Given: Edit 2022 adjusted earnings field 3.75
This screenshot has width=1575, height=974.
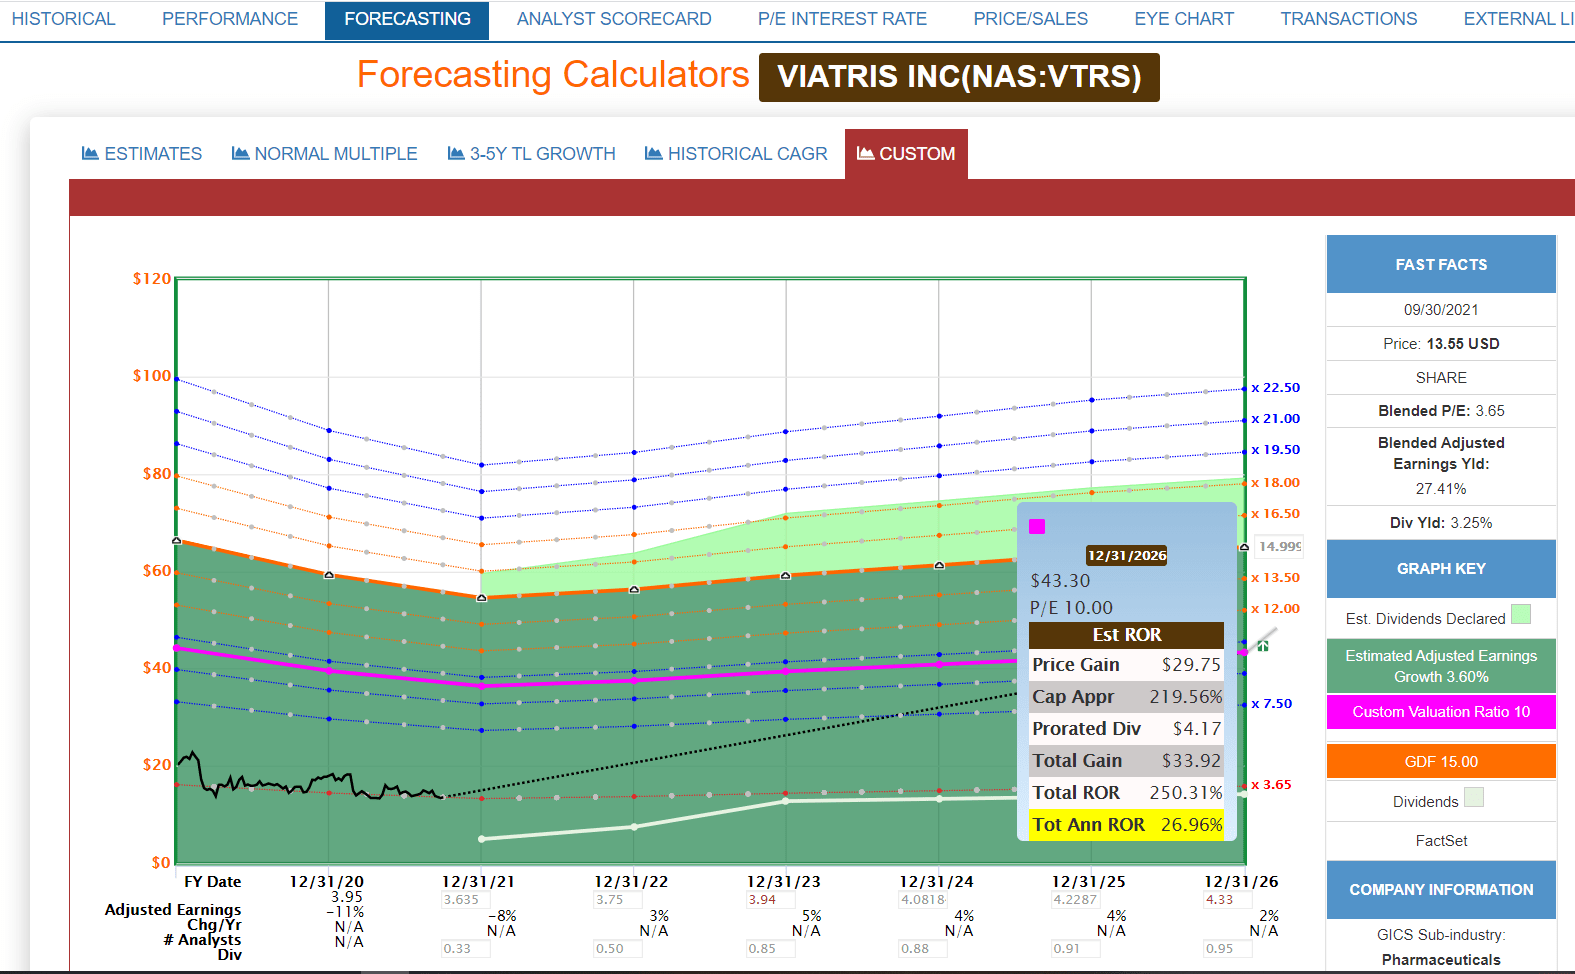Looking at the screenshot, I should click(618, 900).
